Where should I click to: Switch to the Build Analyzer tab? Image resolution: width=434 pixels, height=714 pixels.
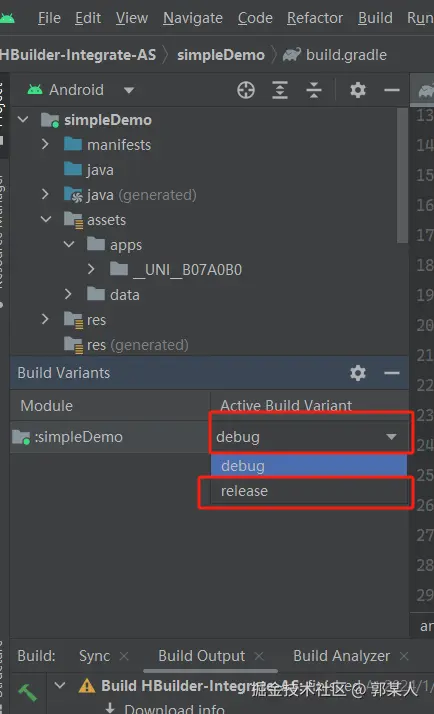click(x=342, y=656)
